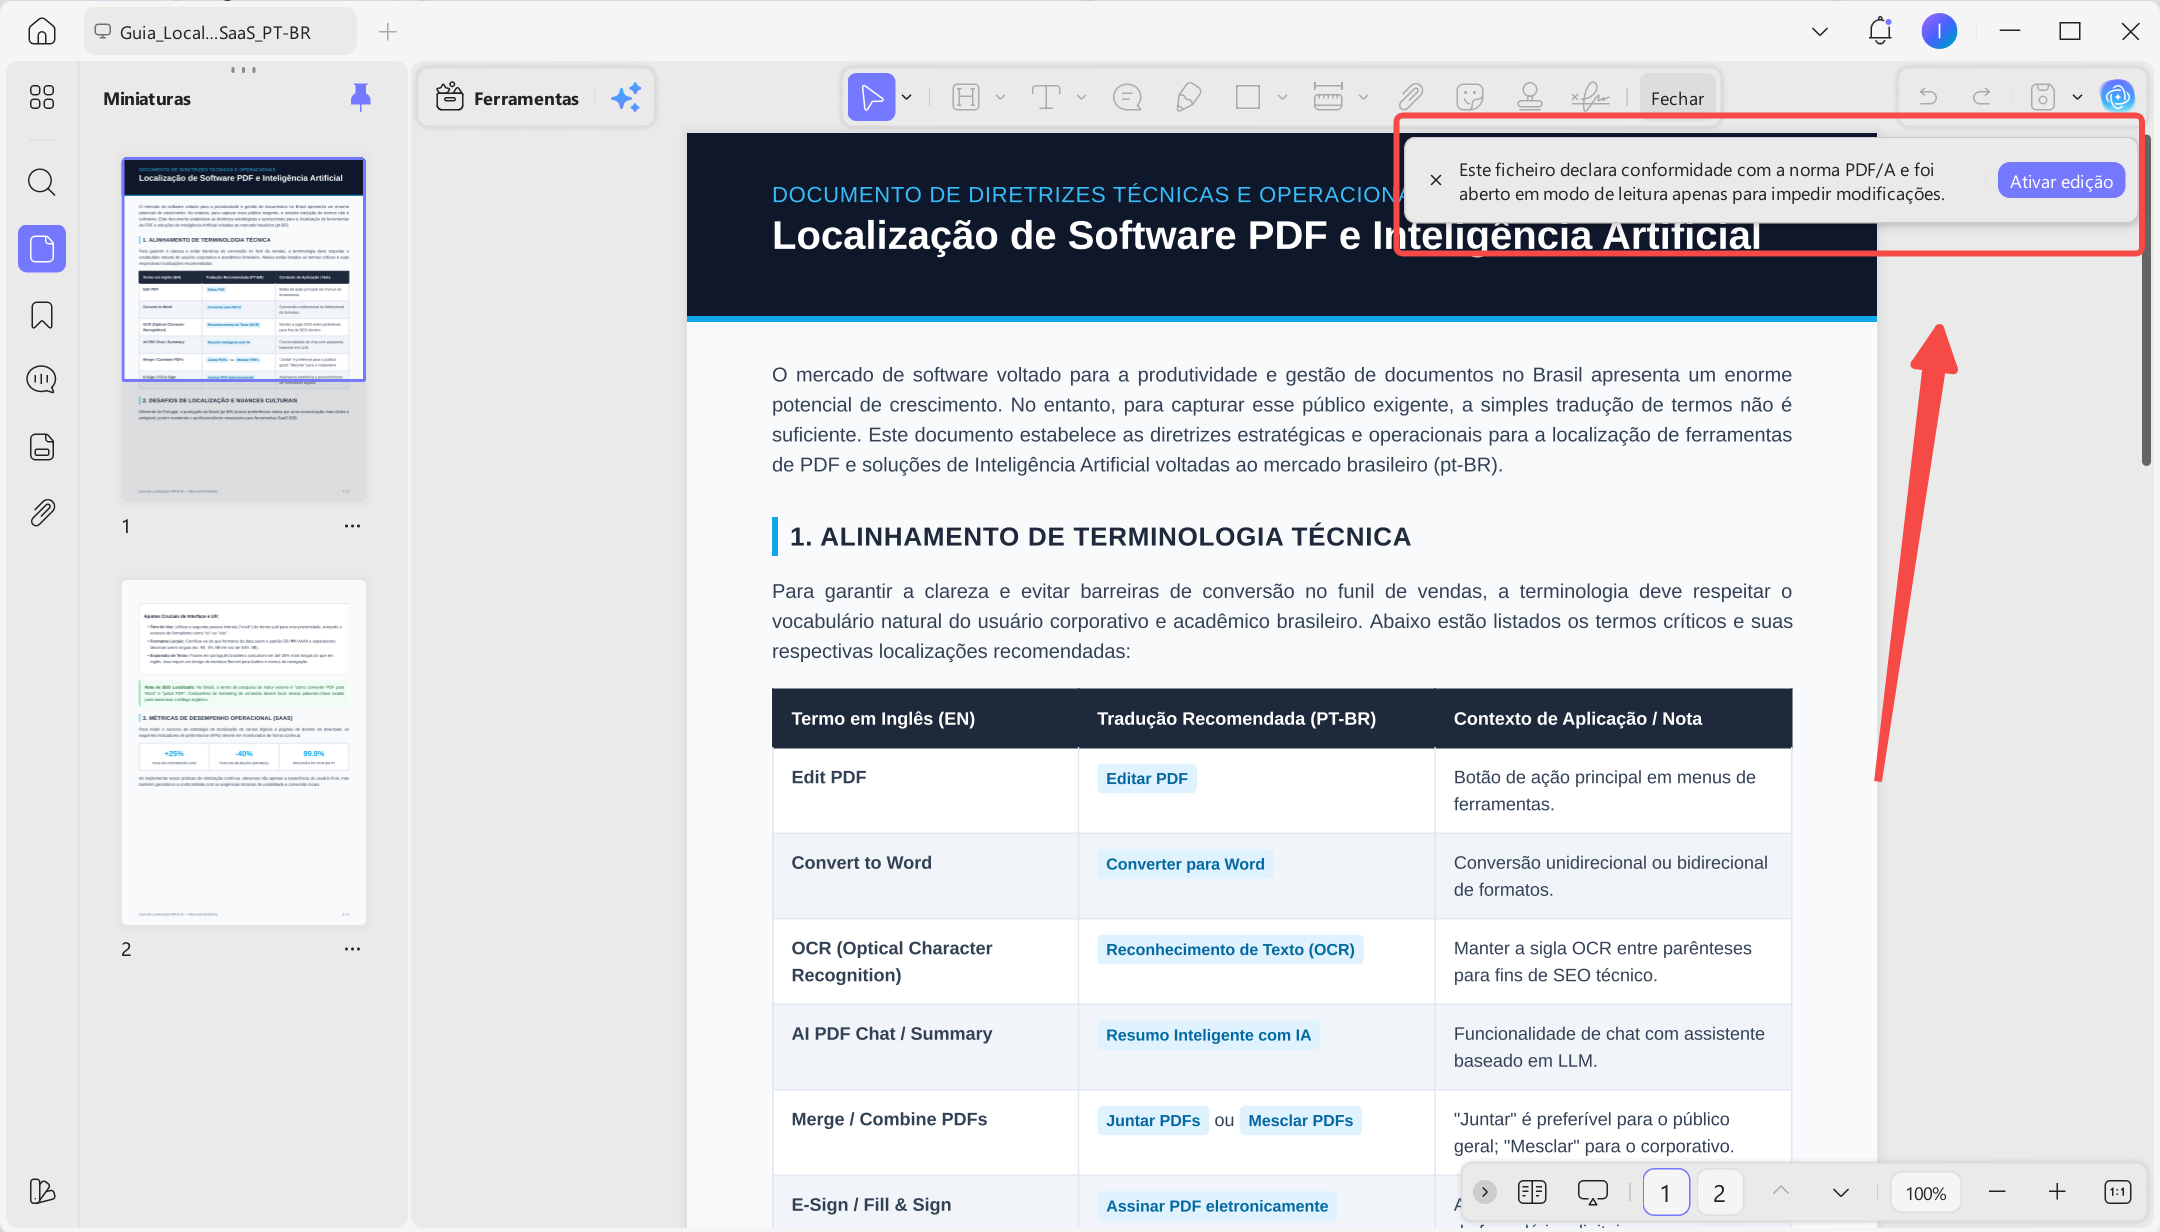The image size is (2160, 1232).
Task: Go to previous page arrow
Action: click(1781, 1191)
